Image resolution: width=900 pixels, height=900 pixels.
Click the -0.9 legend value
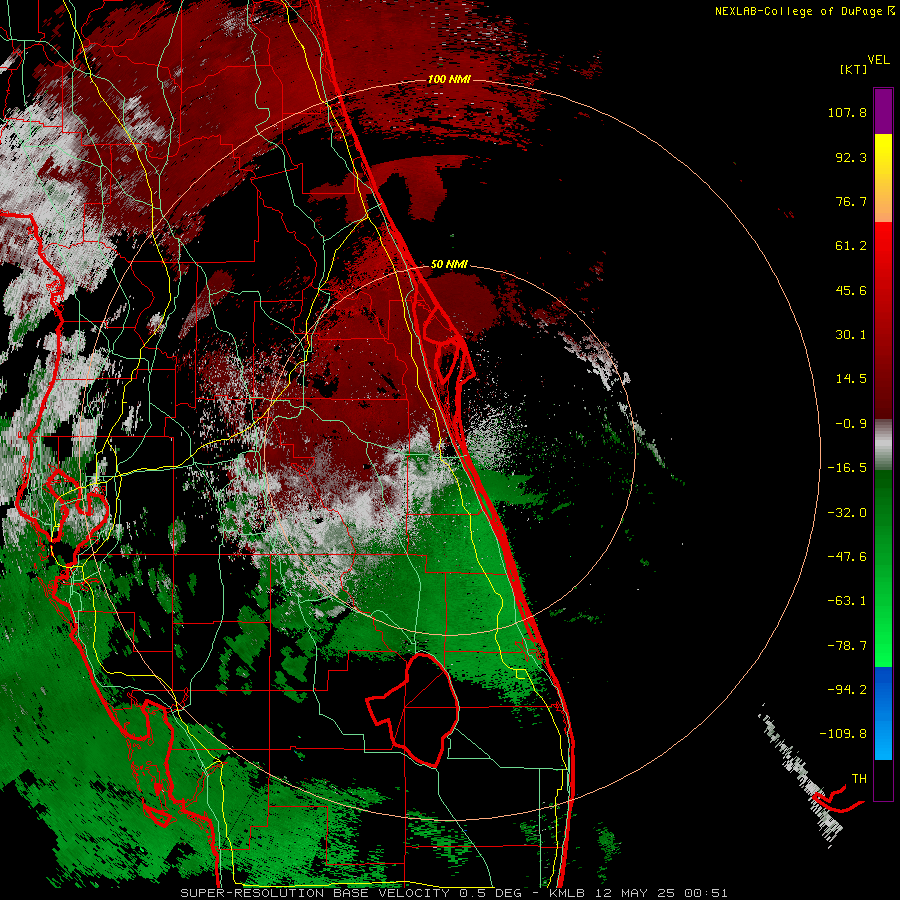tap(851, 424)
